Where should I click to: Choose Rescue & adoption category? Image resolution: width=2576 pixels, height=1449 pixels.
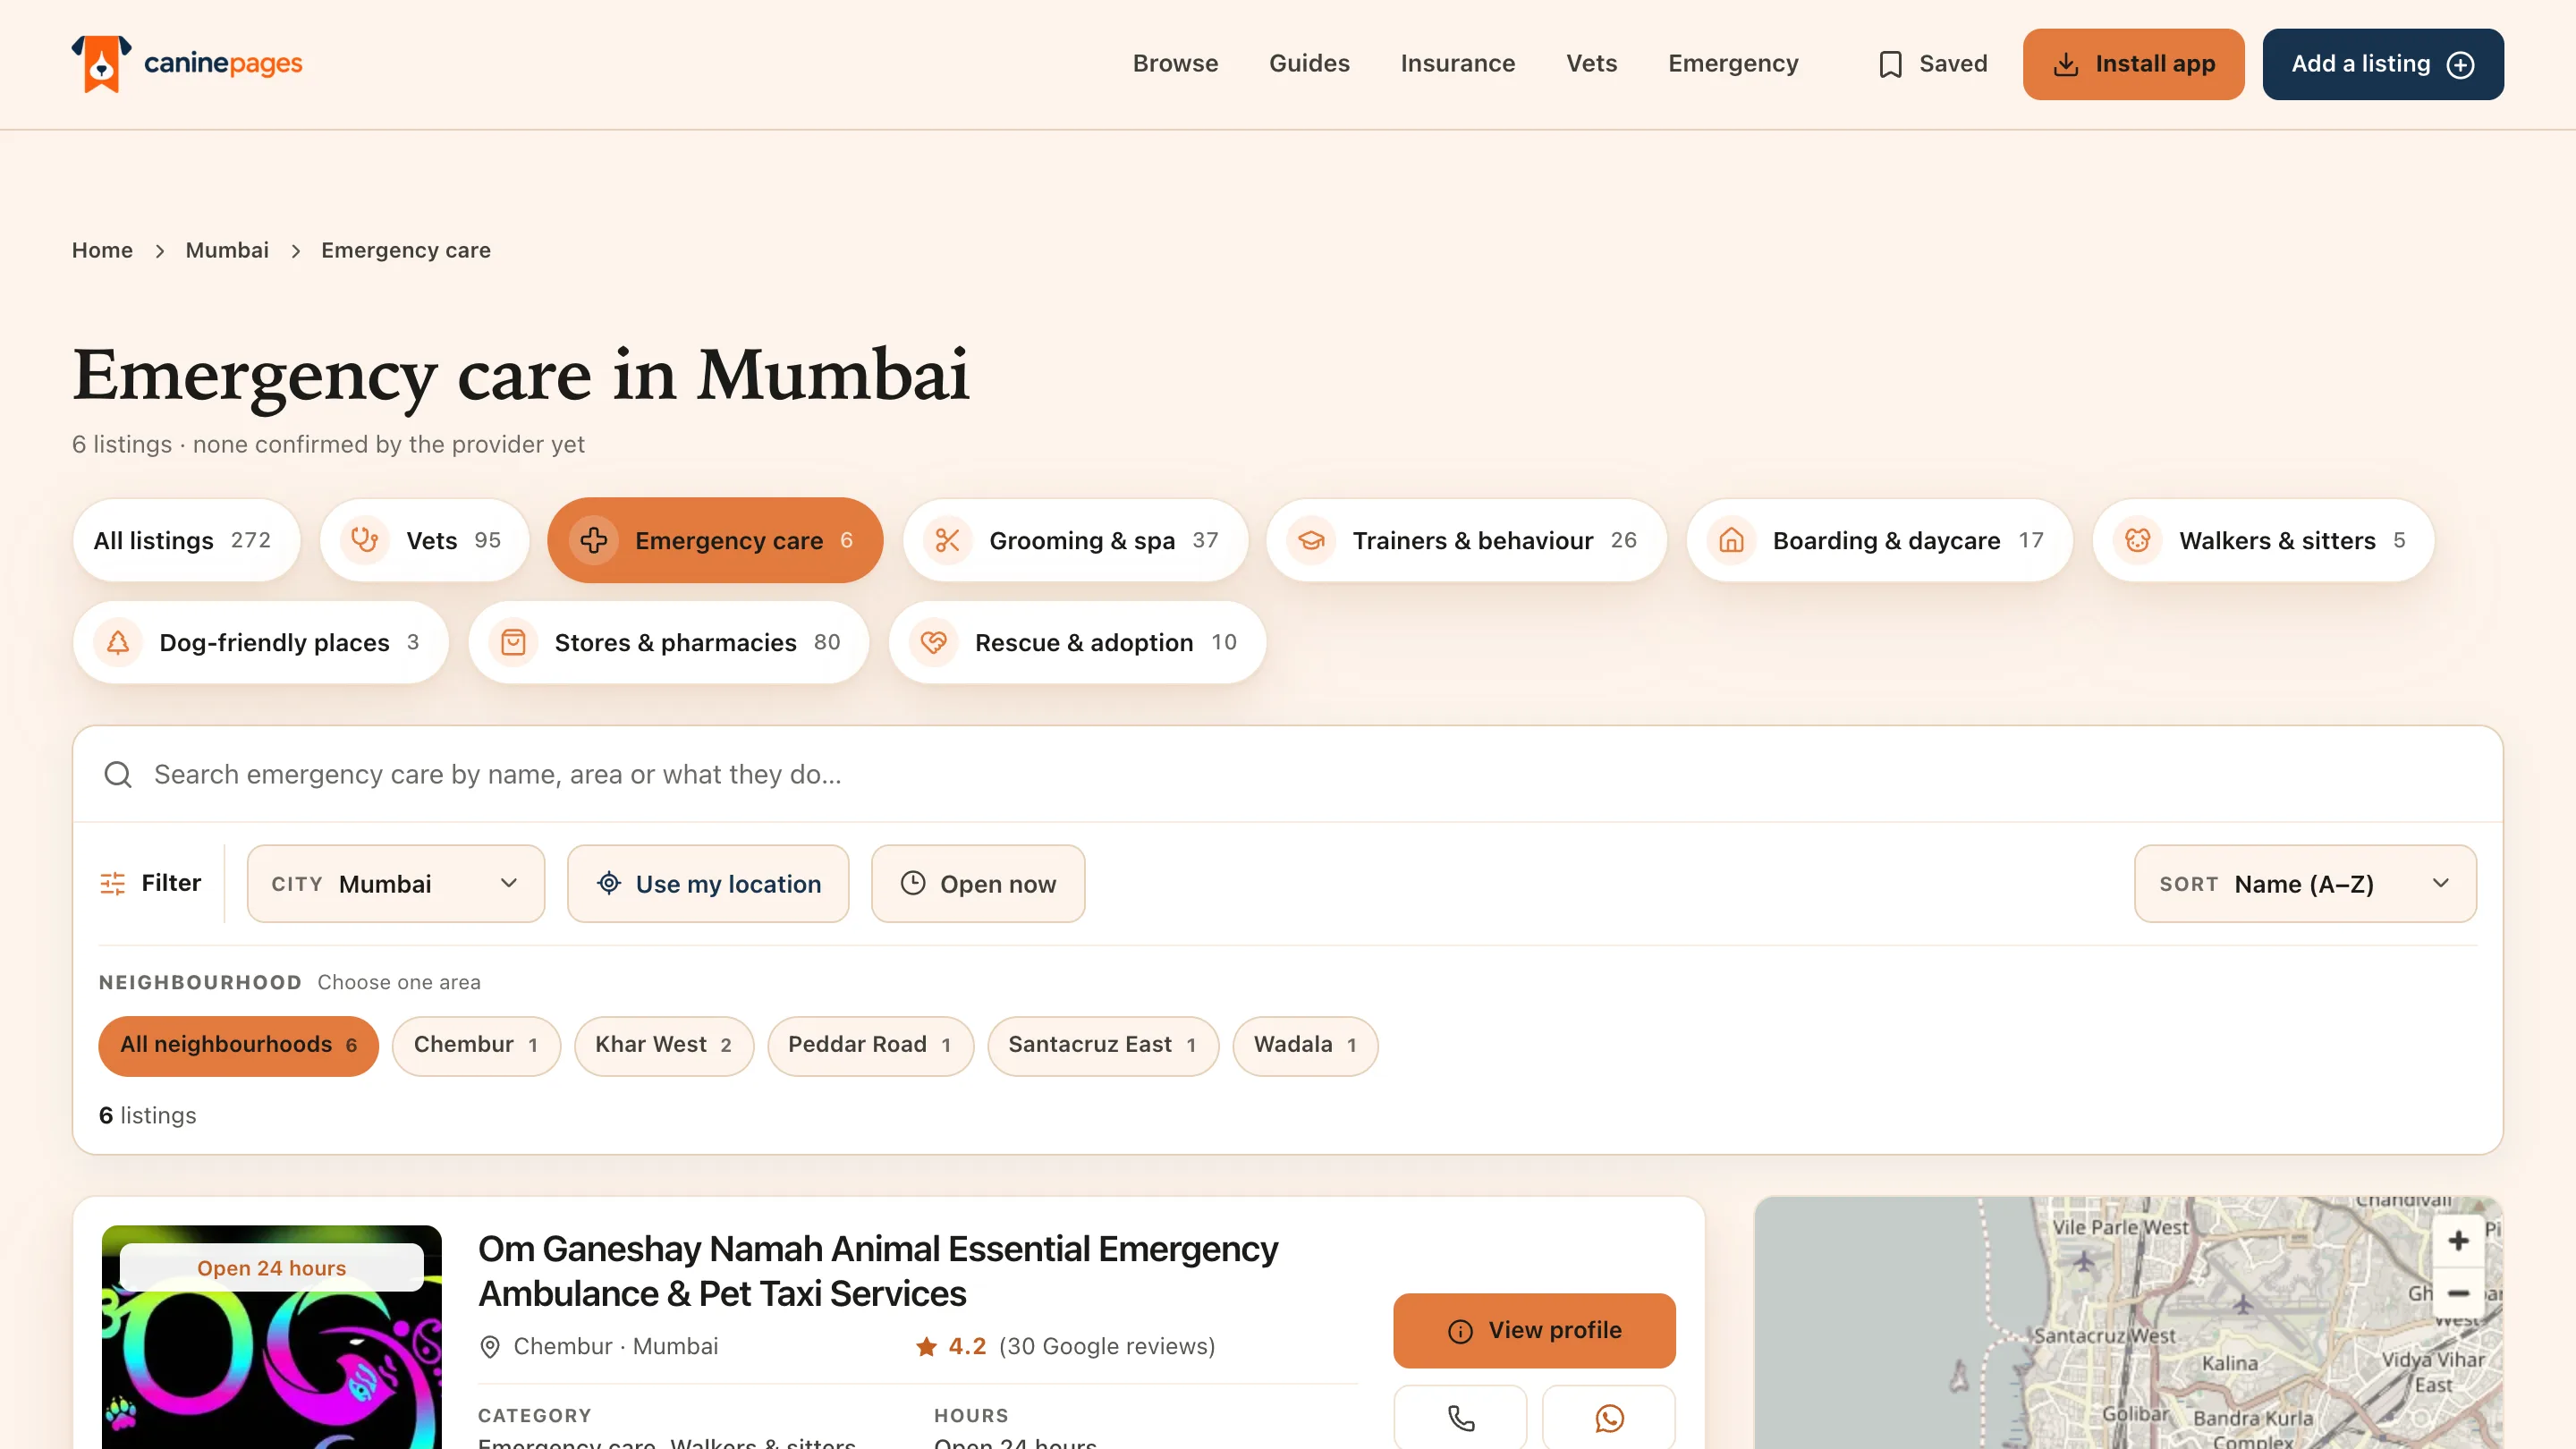1077,642
